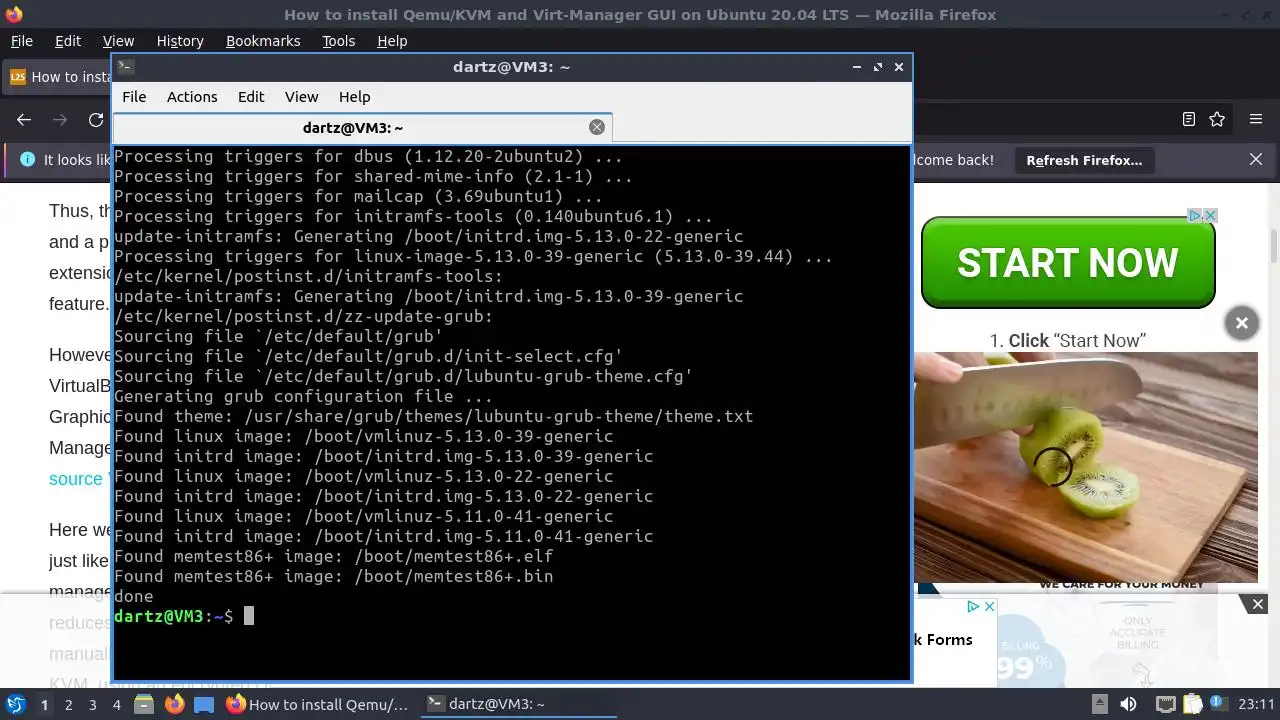Click AdChoices icon on bottom ad
1280x720 pixels.
point(972,606)
